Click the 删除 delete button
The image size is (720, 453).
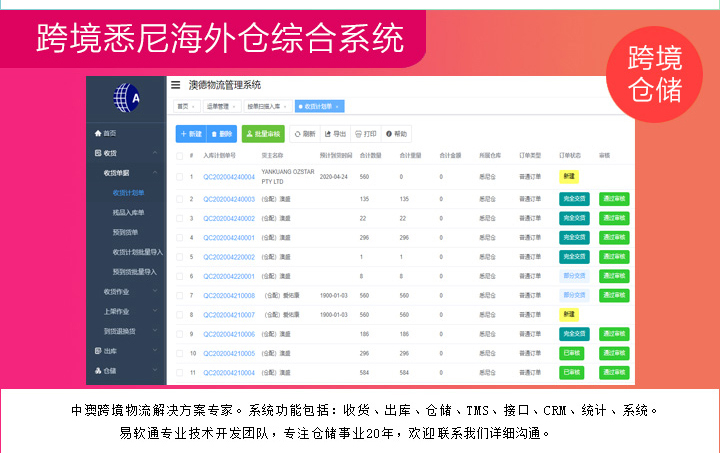coord(222,133)
